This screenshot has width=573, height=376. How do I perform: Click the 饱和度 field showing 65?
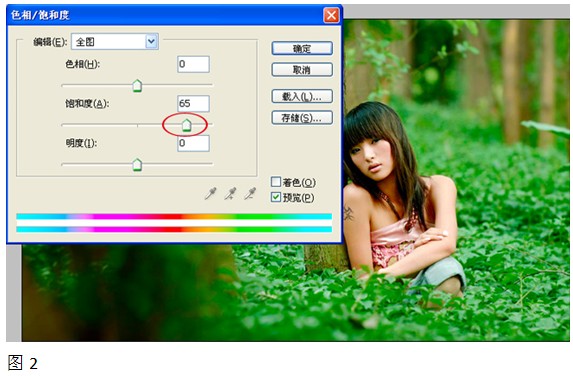point(193,103)
